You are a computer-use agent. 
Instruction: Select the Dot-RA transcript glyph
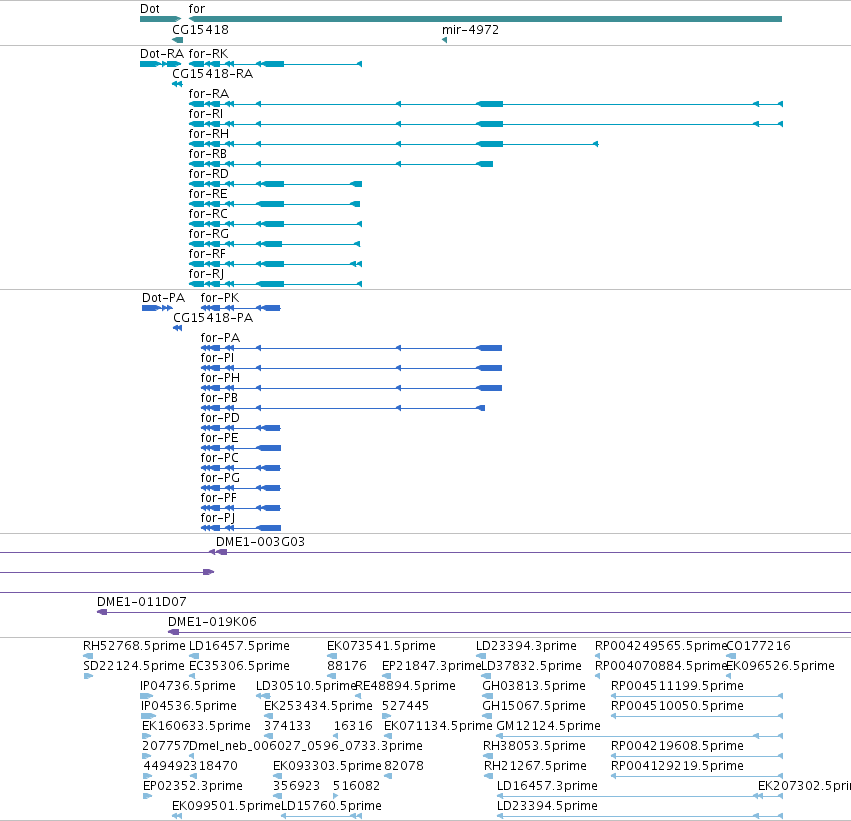[x=160, y=64]
